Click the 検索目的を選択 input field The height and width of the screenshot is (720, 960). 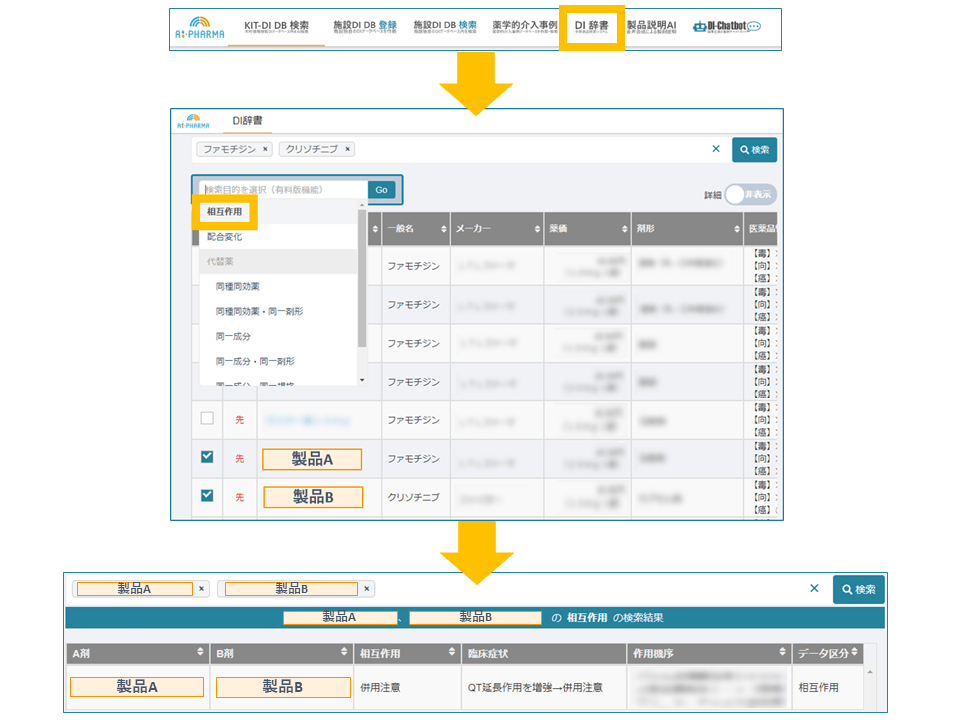(283, 189)
